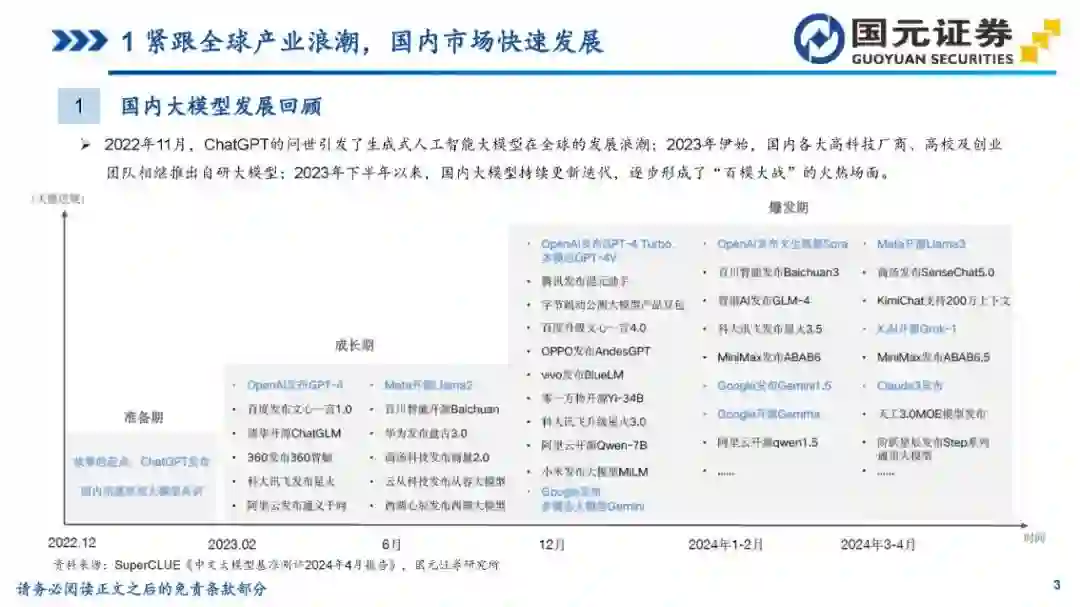Click the entry OpenAI发布GPT-4
Image resolution: width=1080 pixels, height=607 pixels.
point(295,385)
